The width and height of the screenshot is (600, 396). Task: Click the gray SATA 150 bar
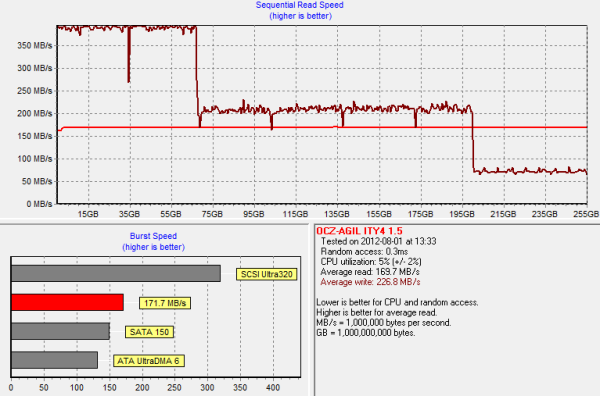60,331
